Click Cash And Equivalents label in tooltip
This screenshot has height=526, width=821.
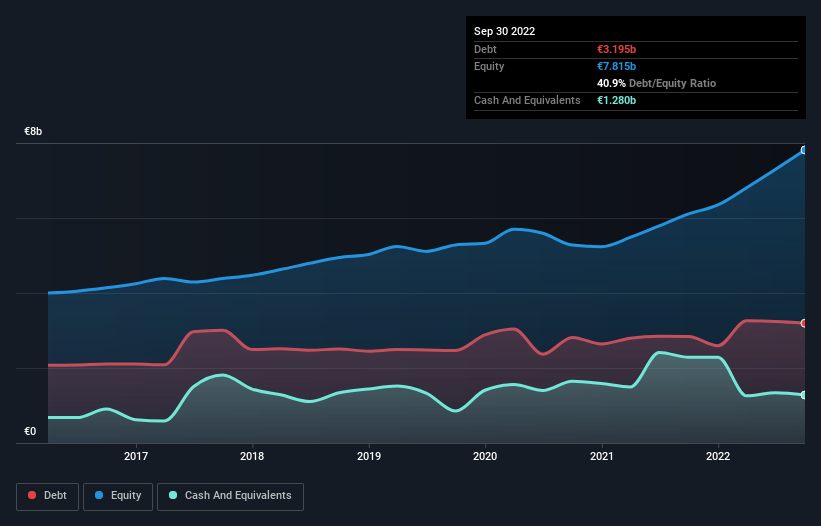pyautogui.click(x=527, y=100)
